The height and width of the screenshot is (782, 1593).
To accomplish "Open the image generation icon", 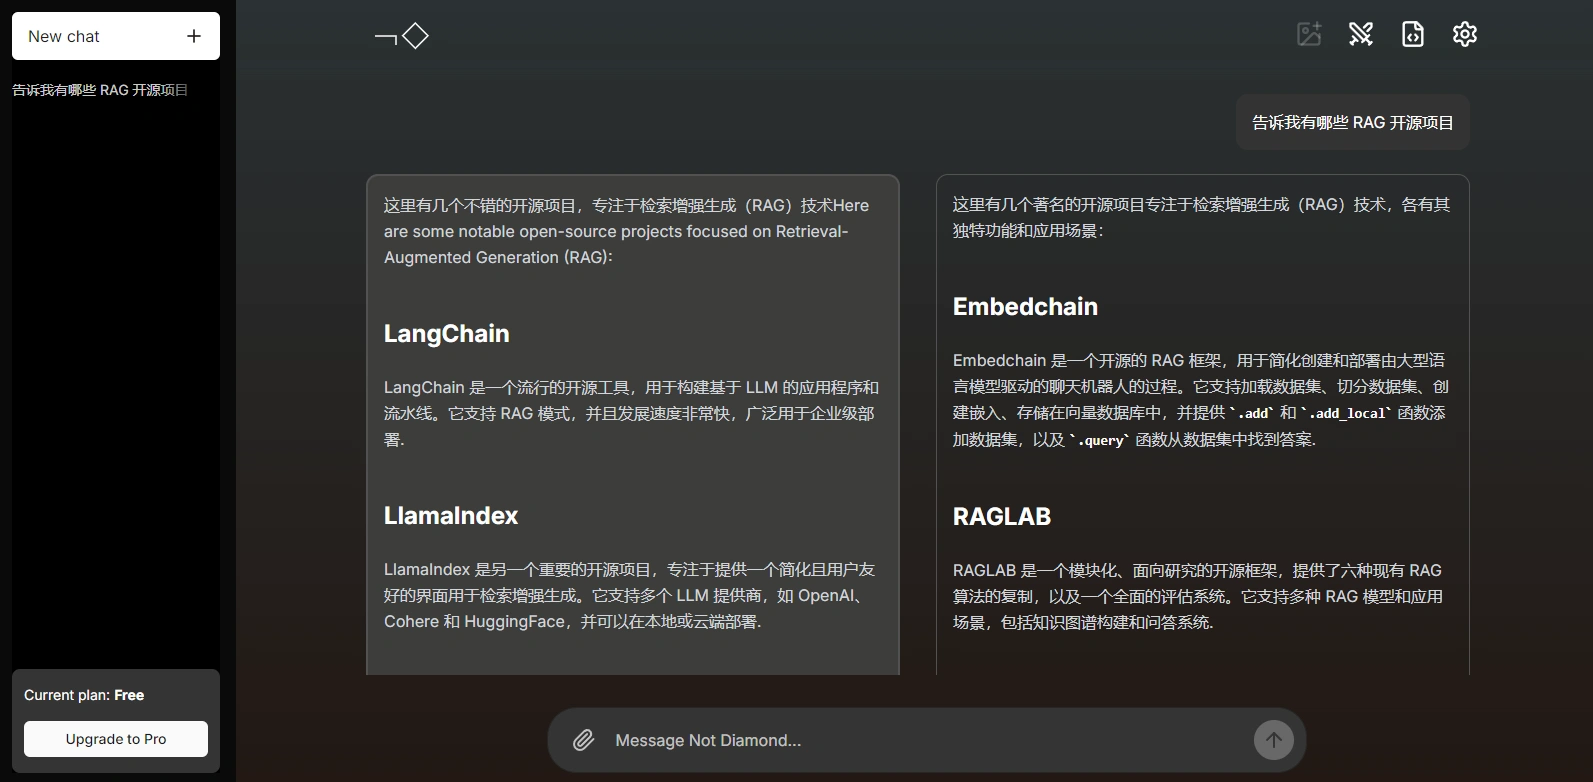I will 1309,34.
